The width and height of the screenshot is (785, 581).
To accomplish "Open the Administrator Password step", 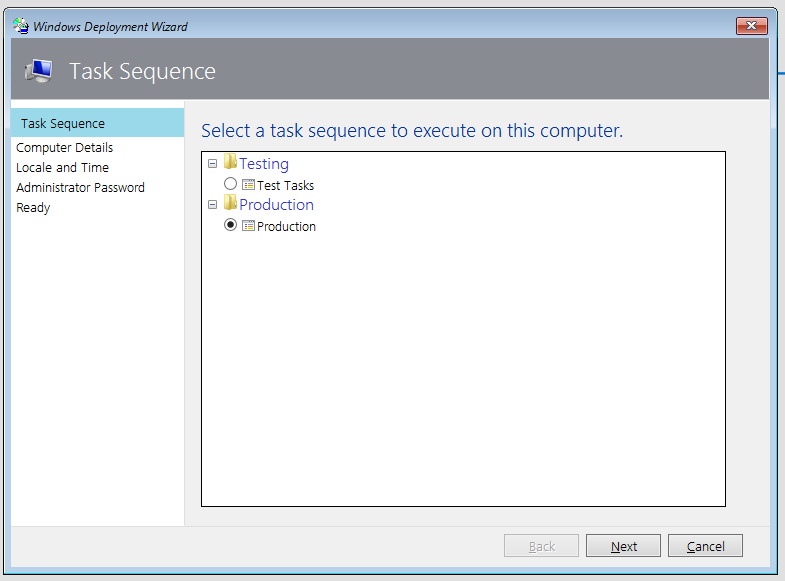I will (81, 188).
